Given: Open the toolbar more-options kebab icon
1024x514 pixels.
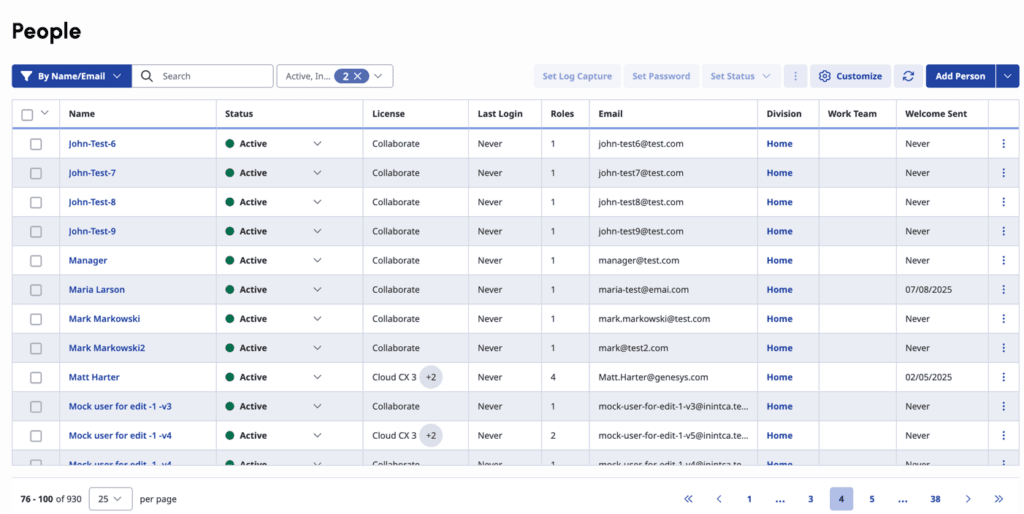Looking at the screenshot, I should (795, 76).
